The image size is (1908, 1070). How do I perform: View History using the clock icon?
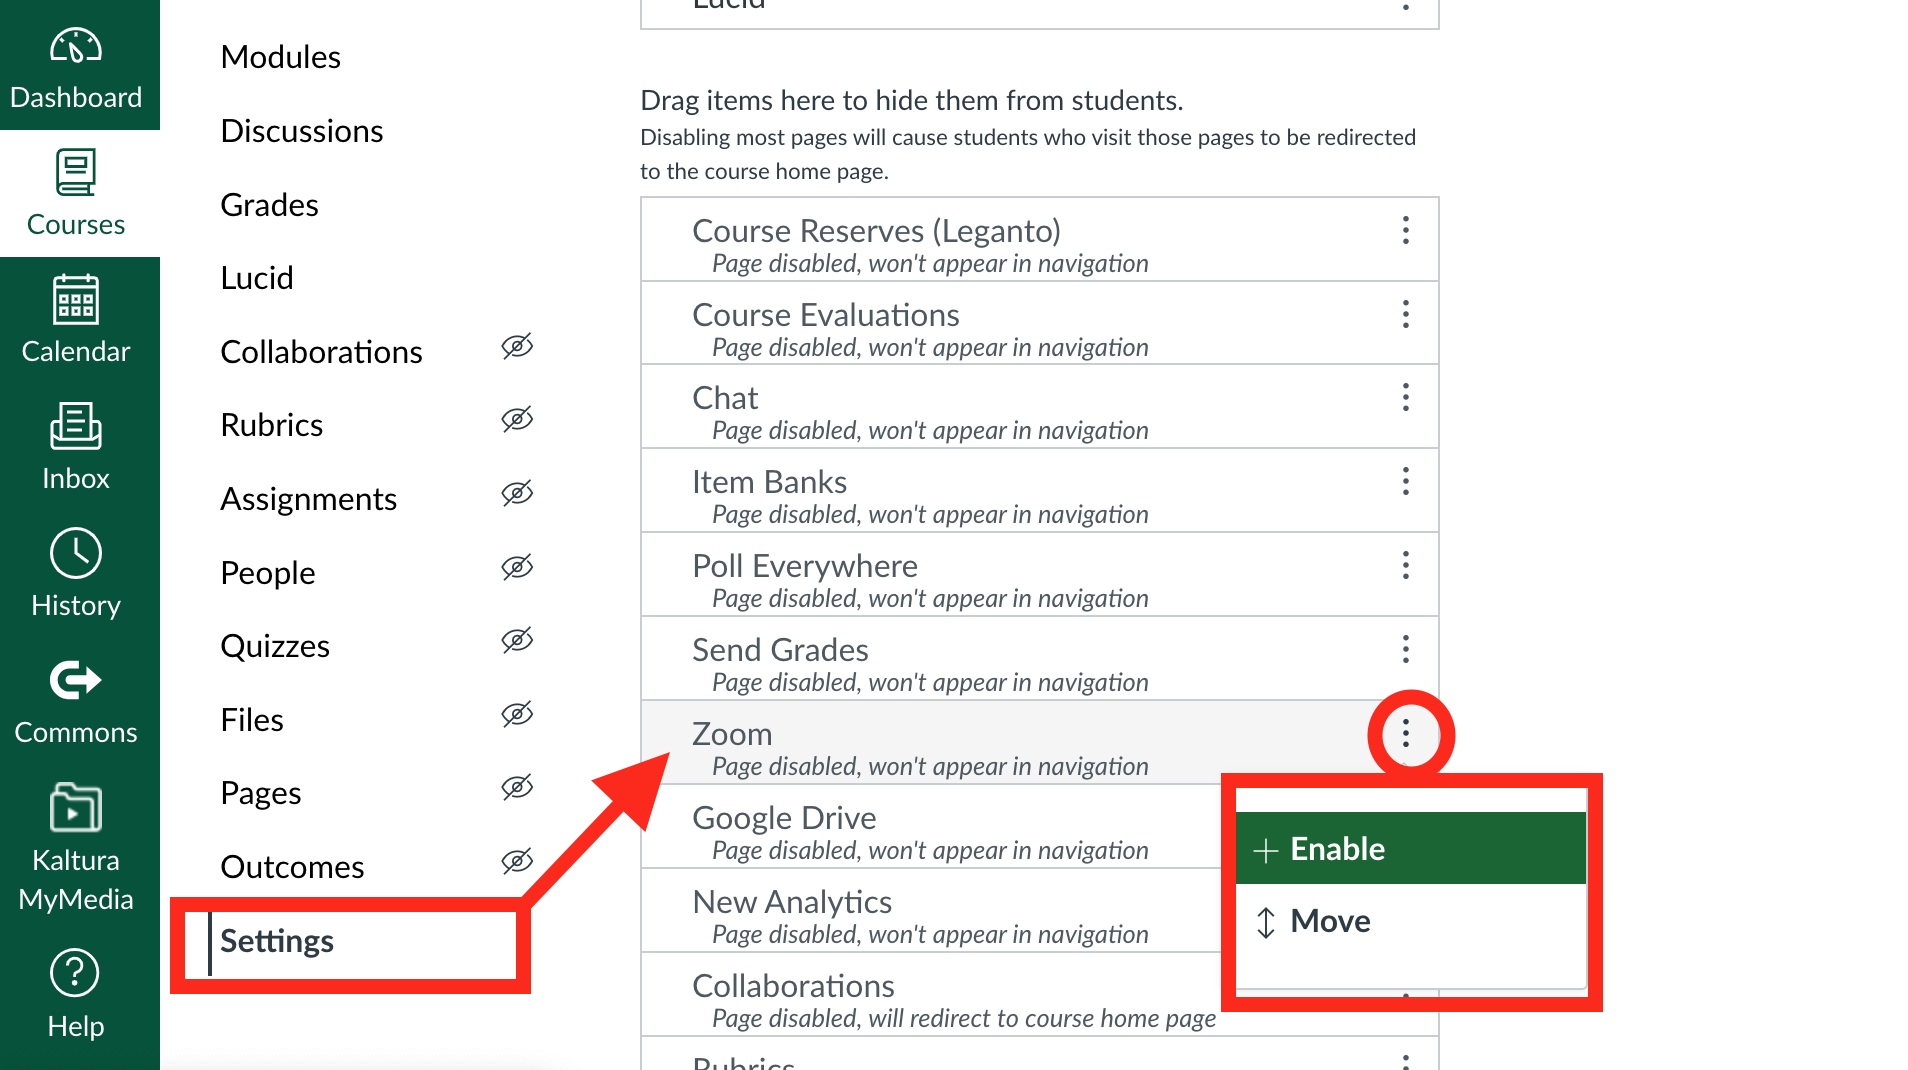point(76,572)
